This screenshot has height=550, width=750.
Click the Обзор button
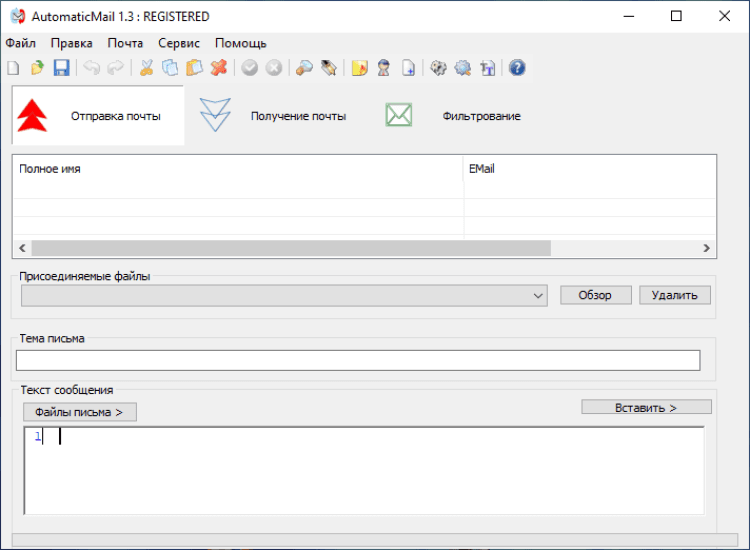pos(596,295)
